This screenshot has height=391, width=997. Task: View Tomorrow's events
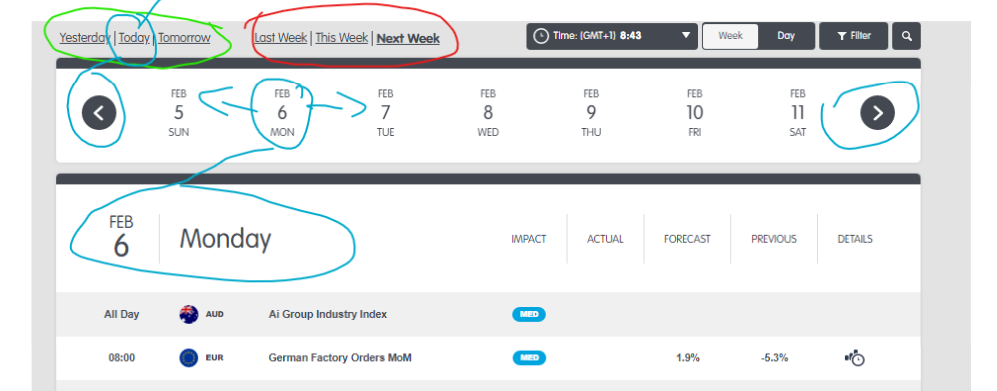[x=184, y=38]
